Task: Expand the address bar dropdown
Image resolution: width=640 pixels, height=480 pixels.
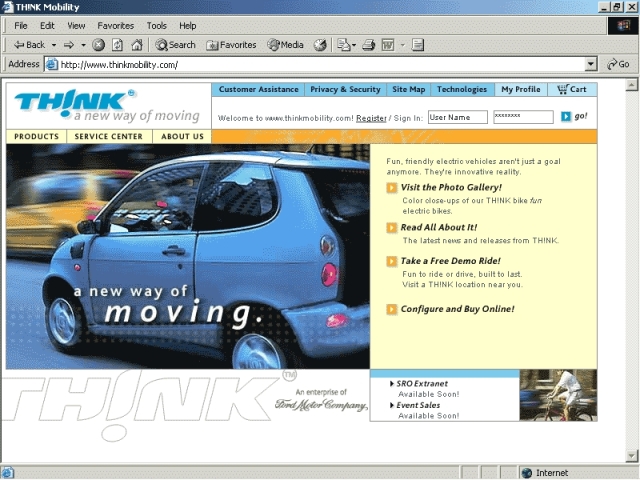Action: coord(591,64)
